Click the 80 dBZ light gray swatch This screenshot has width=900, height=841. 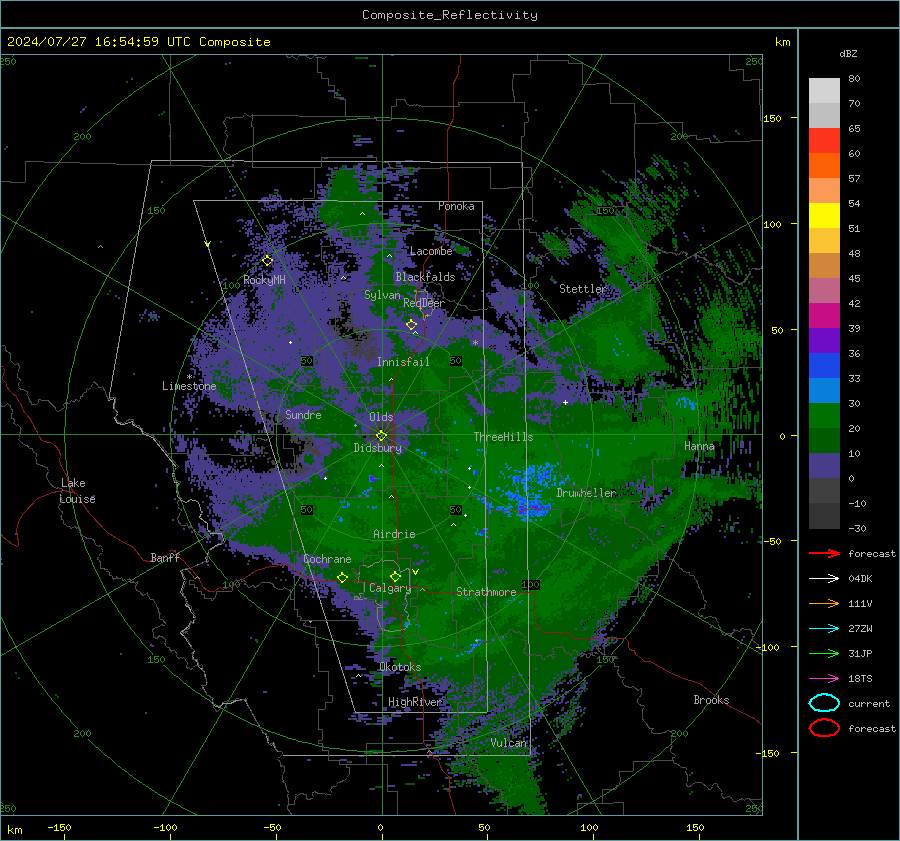pyautogui.click(x=824, y=90)
